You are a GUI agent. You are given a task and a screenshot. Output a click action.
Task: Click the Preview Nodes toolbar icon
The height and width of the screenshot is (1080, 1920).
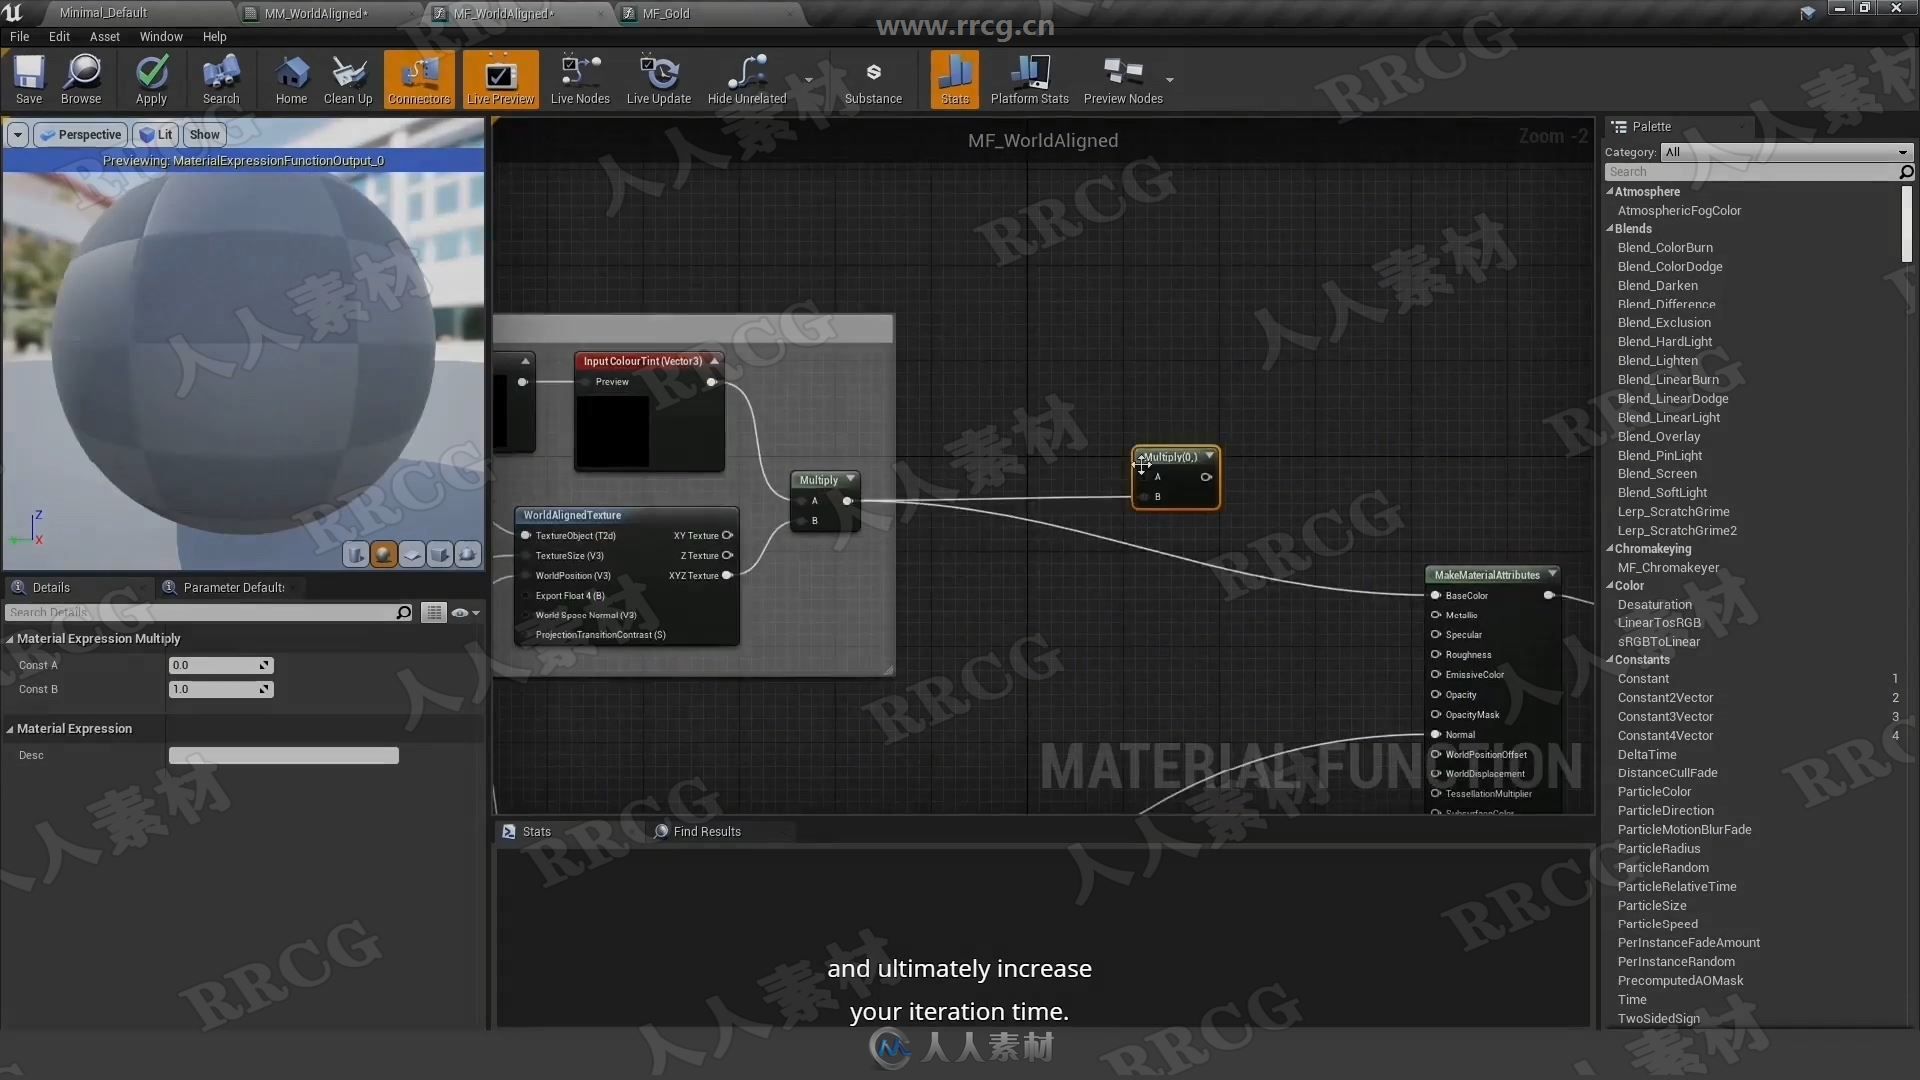point(1123,79)
